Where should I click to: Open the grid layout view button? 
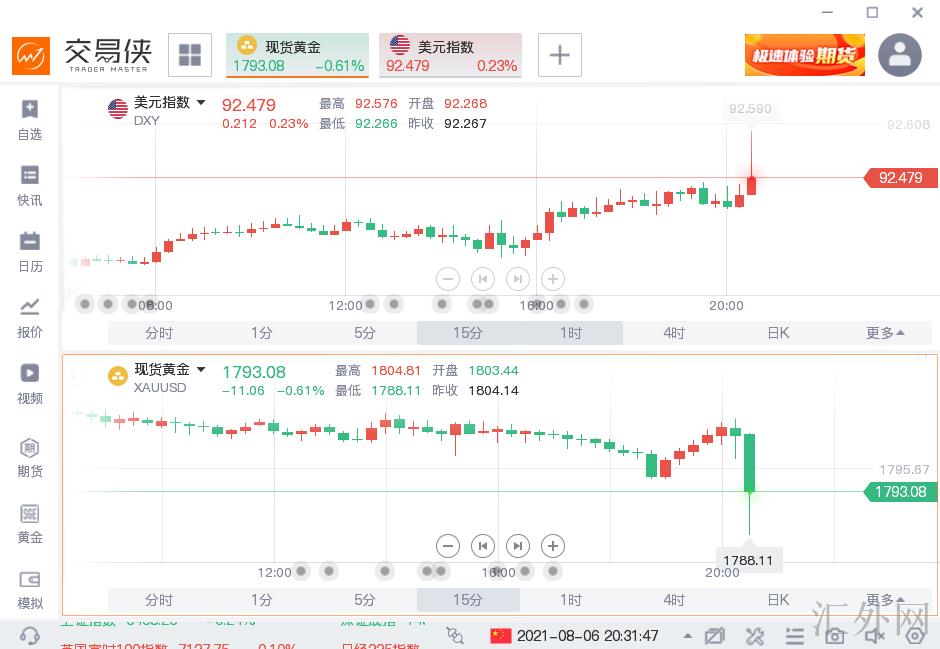pyautogui.click(x=190, y=55)
